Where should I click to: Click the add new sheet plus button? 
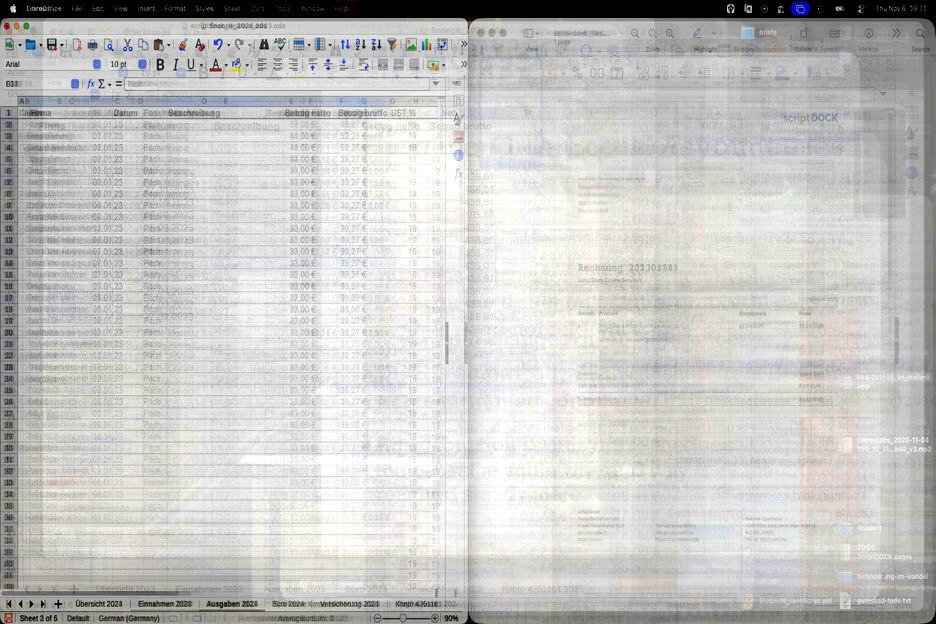coord(58,604)
